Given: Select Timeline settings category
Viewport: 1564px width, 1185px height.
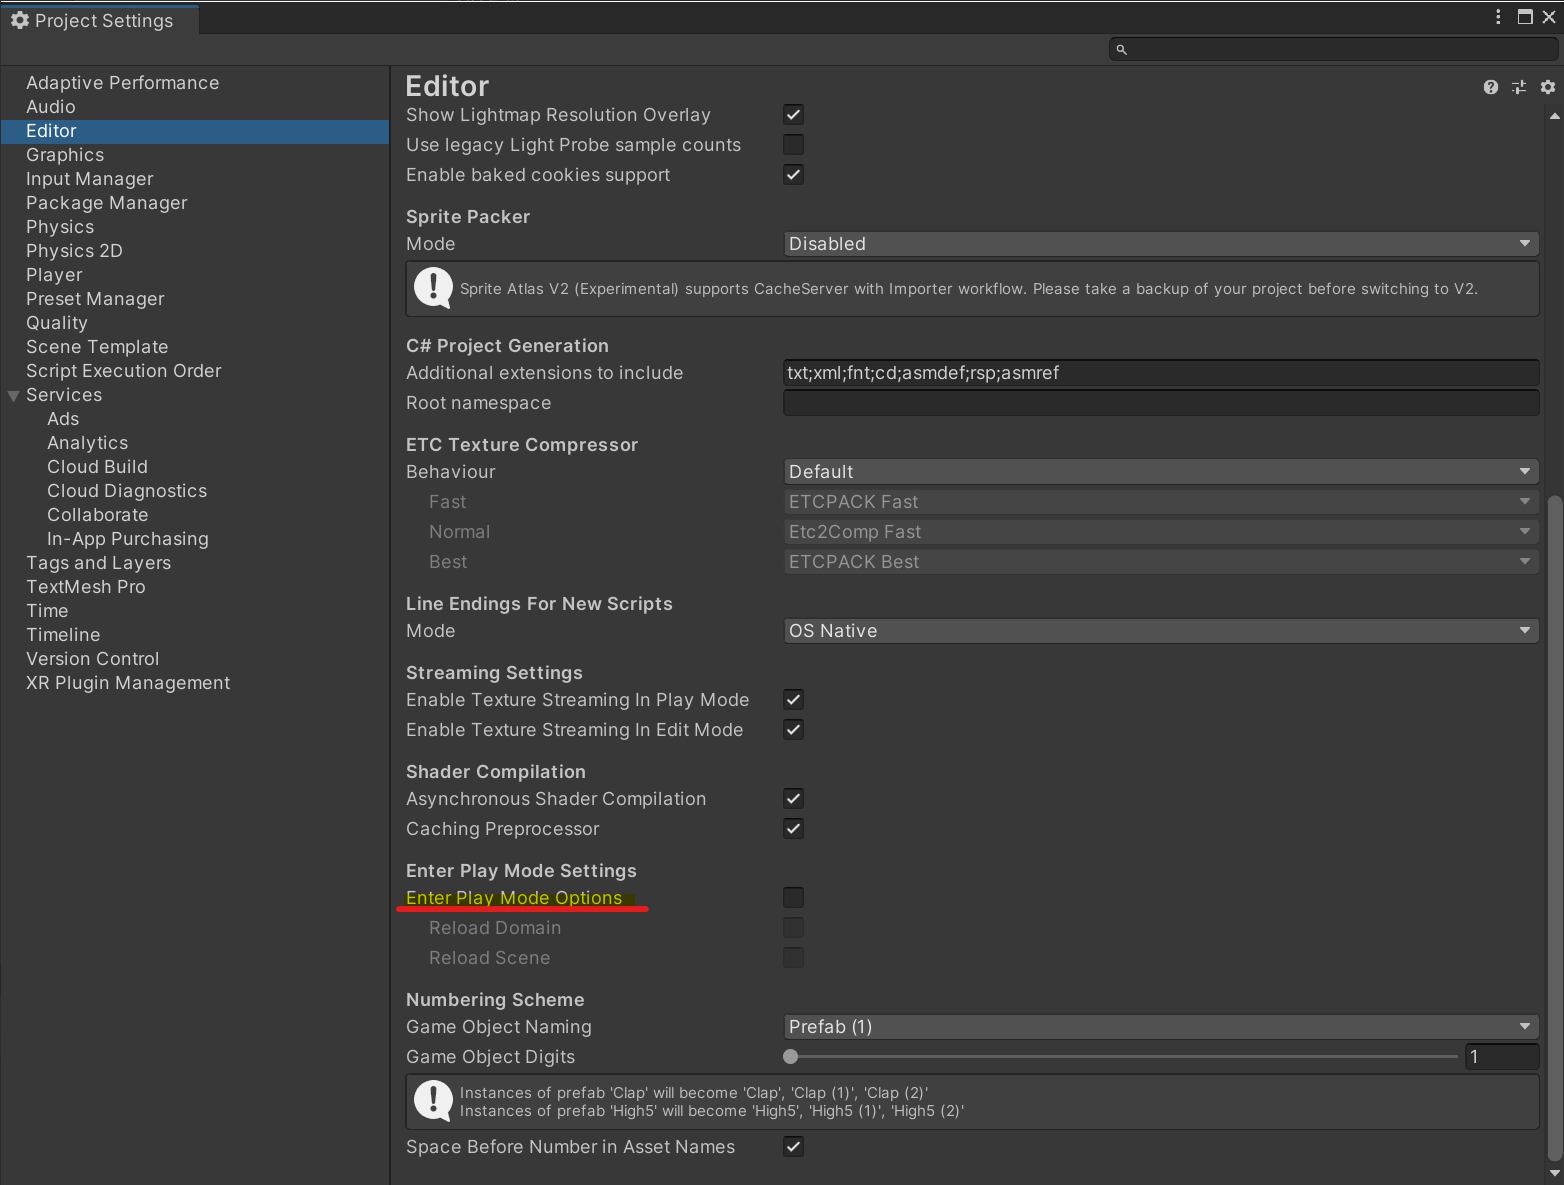Looking at the screenshot, I should (63, 635).
